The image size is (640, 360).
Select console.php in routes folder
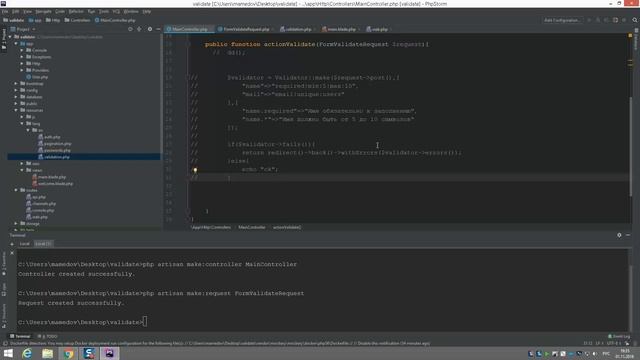point(40,210)
